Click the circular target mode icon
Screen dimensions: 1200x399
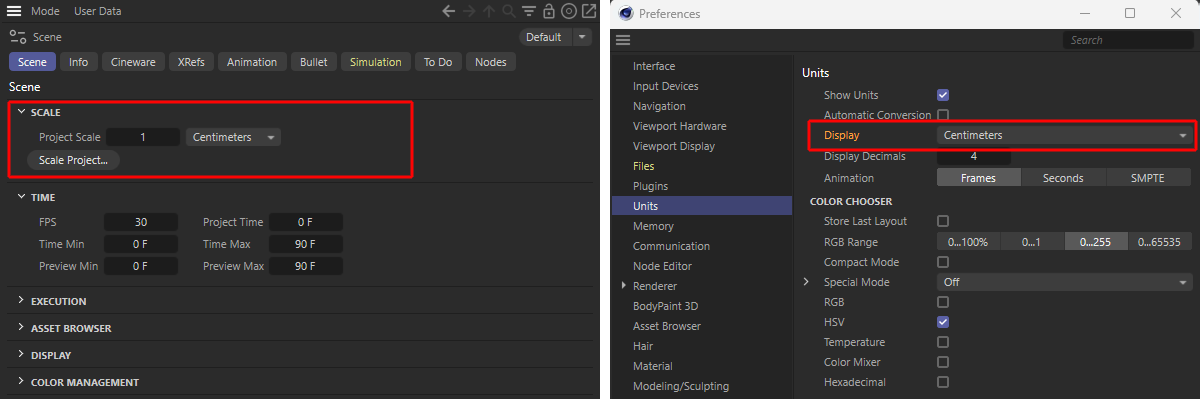569,12
